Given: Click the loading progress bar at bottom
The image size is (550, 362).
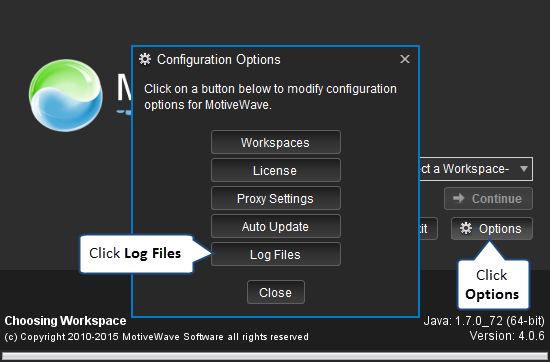Looking at the screenshot, I should point(275,356).
